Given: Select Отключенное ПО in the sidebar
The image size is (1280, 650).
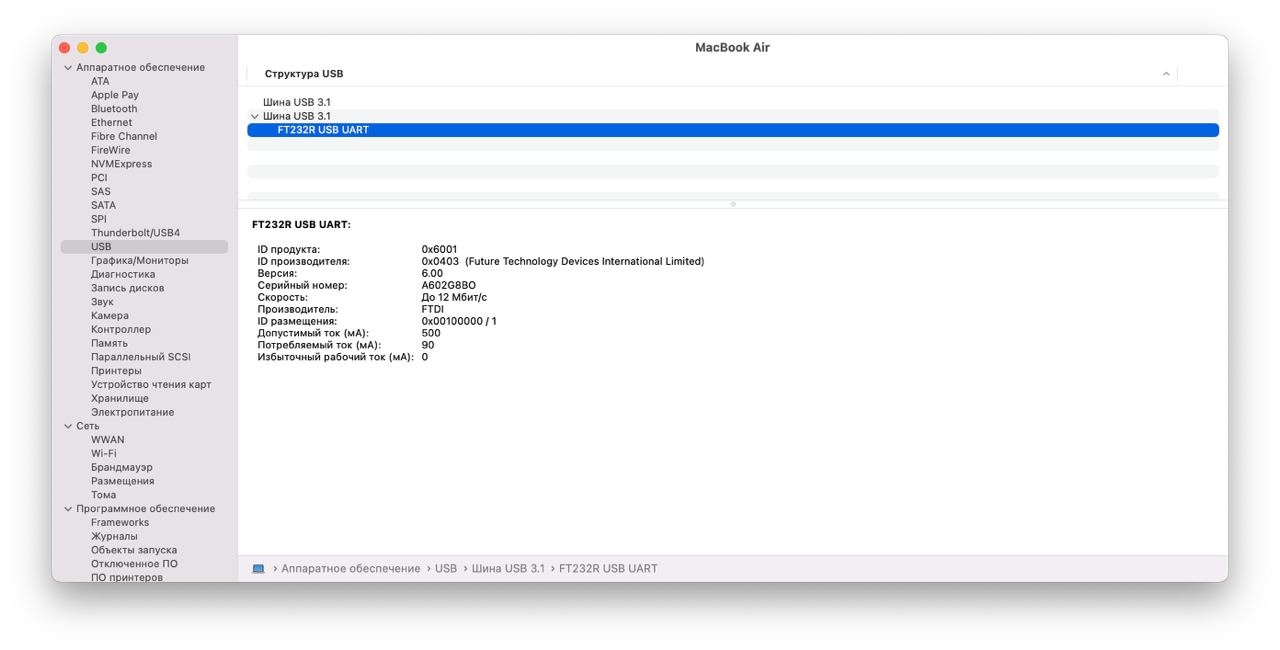Looking at the screenshot, I should pyautogui.click(x=134, y=564).
